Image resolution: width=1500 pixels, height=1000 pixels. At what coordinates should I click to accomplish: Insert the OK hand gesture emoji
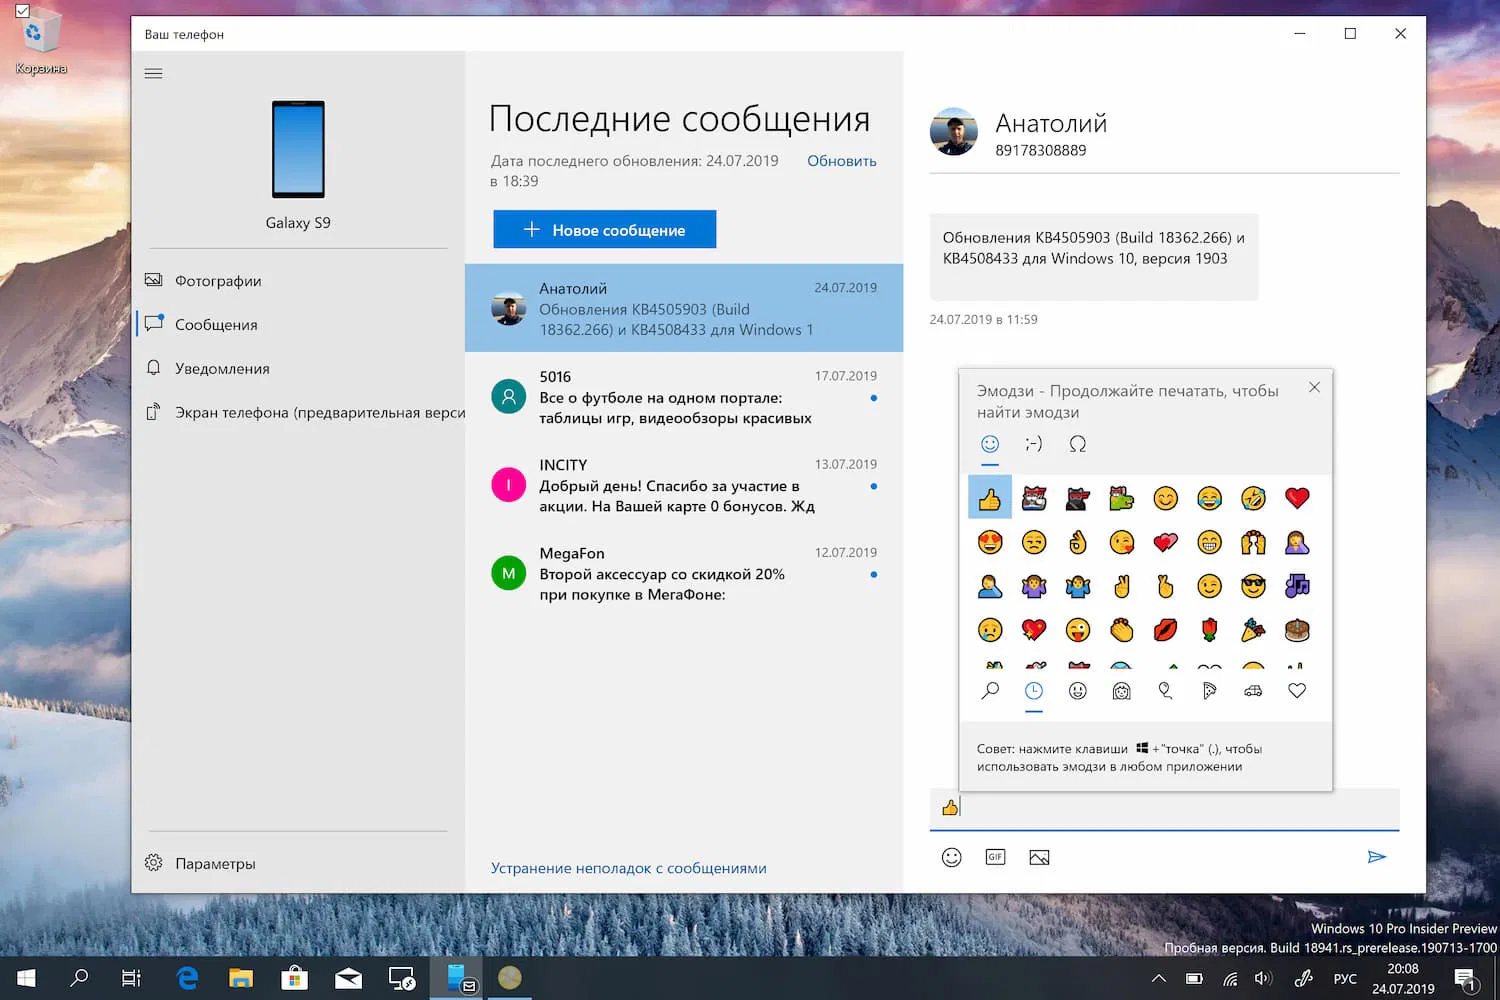click(1078, 542)
